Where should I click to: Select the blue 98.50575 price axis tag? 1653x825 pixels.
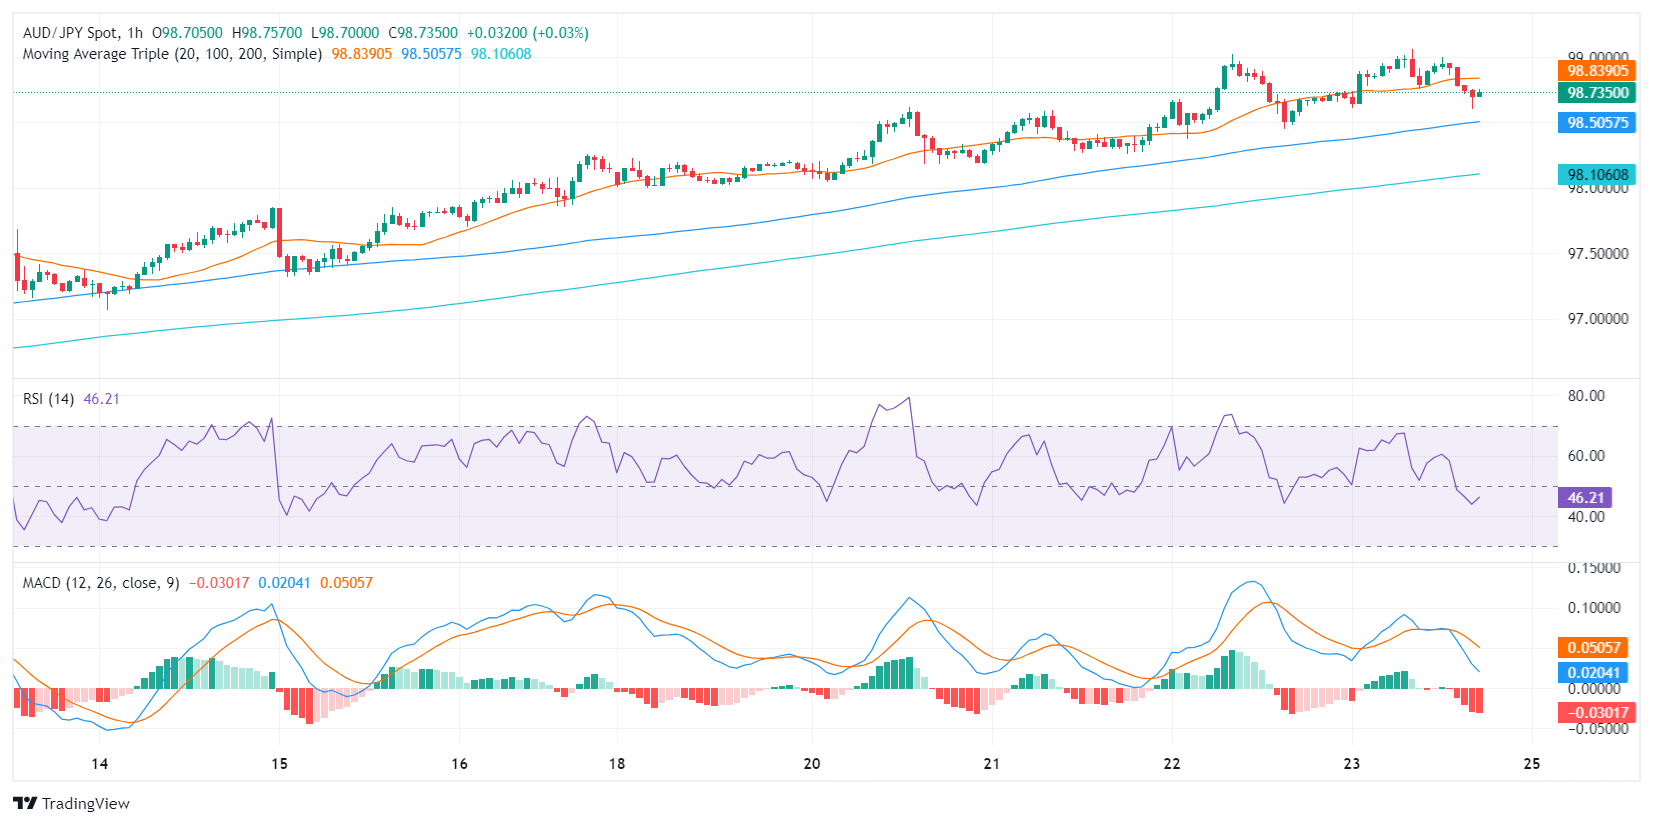pos(1596,123)
